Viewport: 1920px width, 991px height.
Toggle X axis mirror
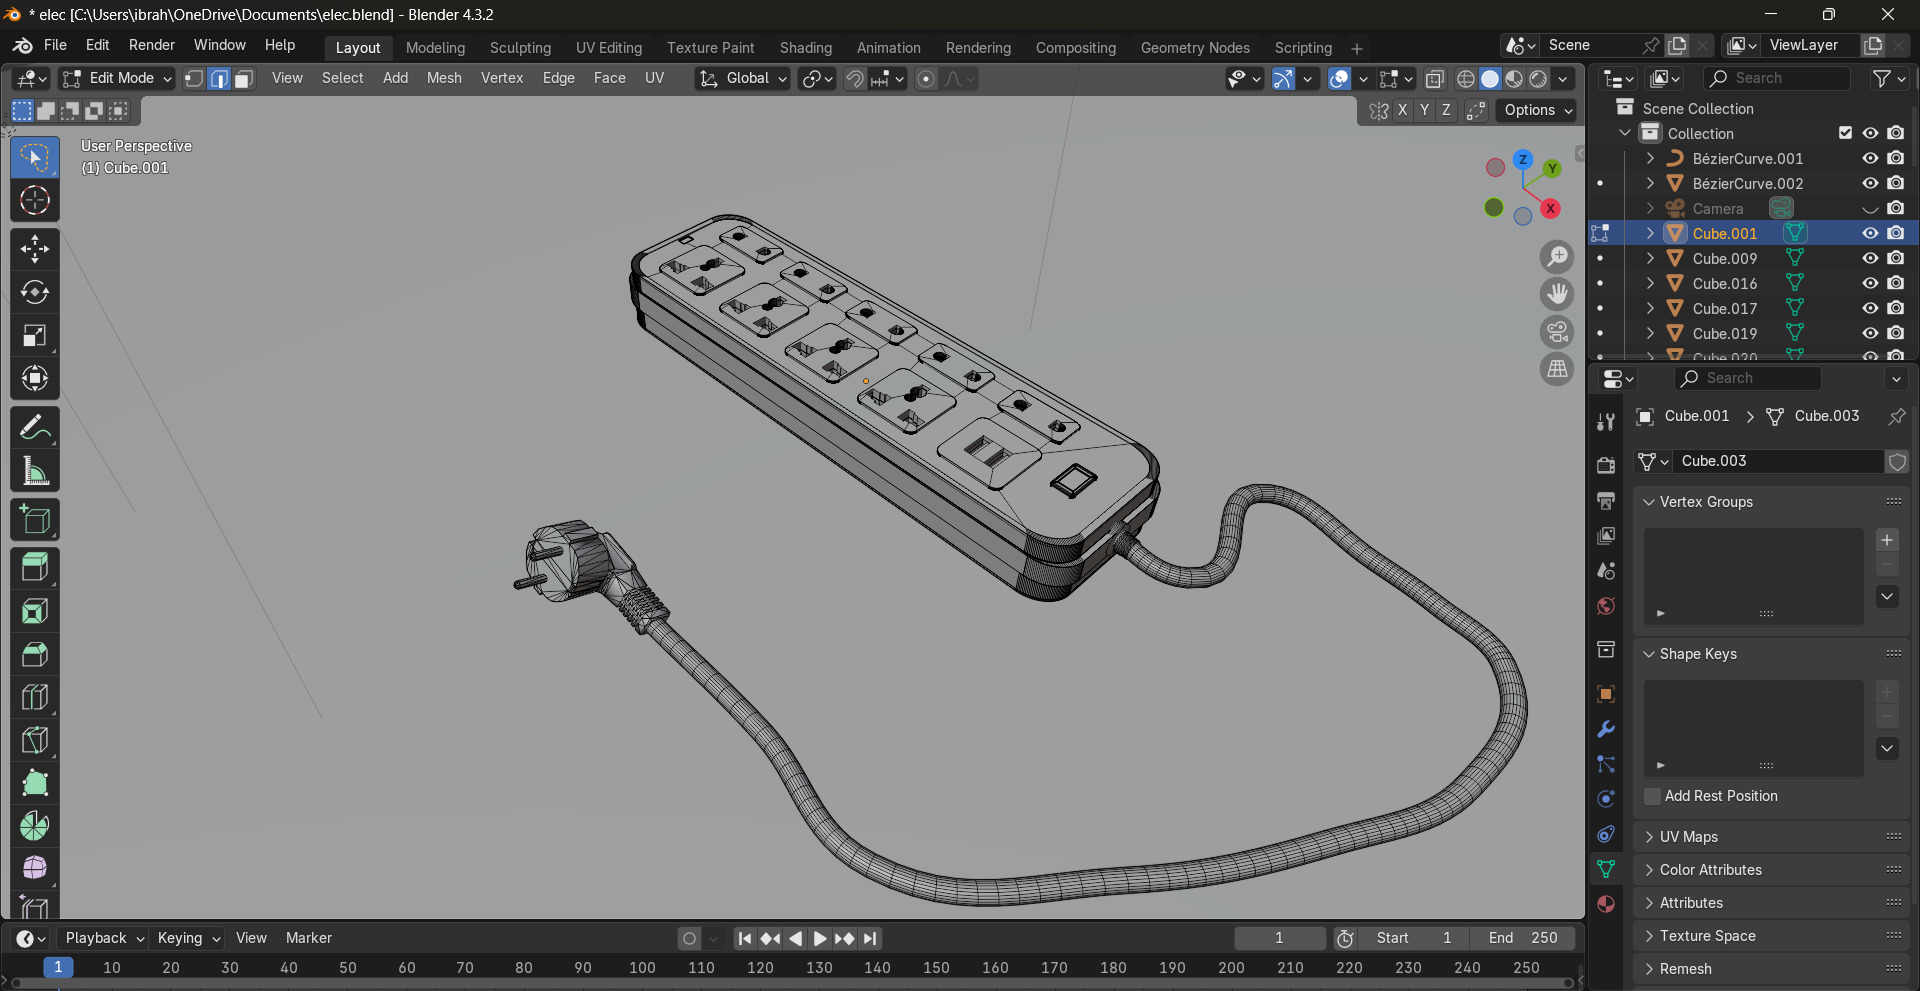(x=1403, y=110)
